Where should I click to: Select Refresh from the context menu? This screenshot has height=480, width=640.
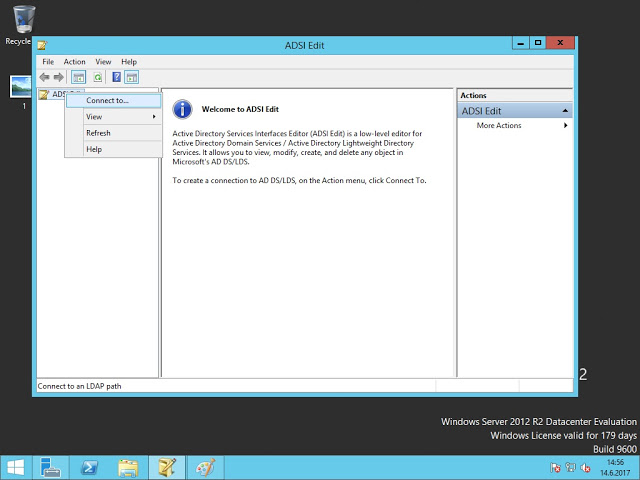pyautogui.click(x=98, y=133)
